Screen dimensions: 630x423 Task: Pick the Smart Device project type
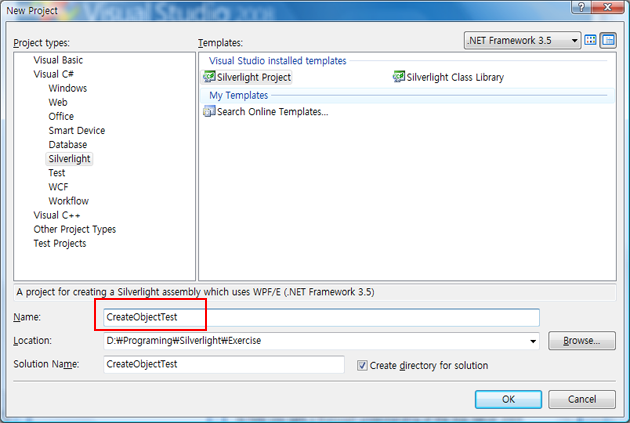tap(77, 130)
